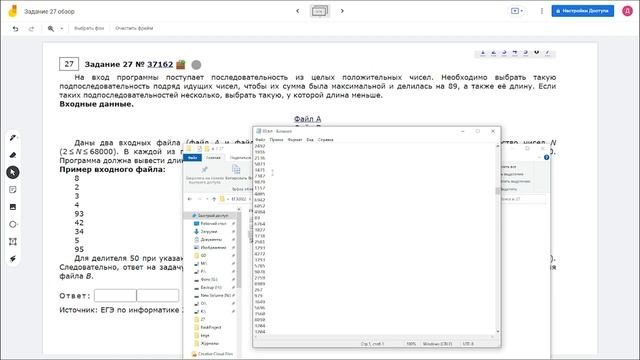This screenshot has height=360, width=640.
Task: Click the second answer input field
Action: 158,296
